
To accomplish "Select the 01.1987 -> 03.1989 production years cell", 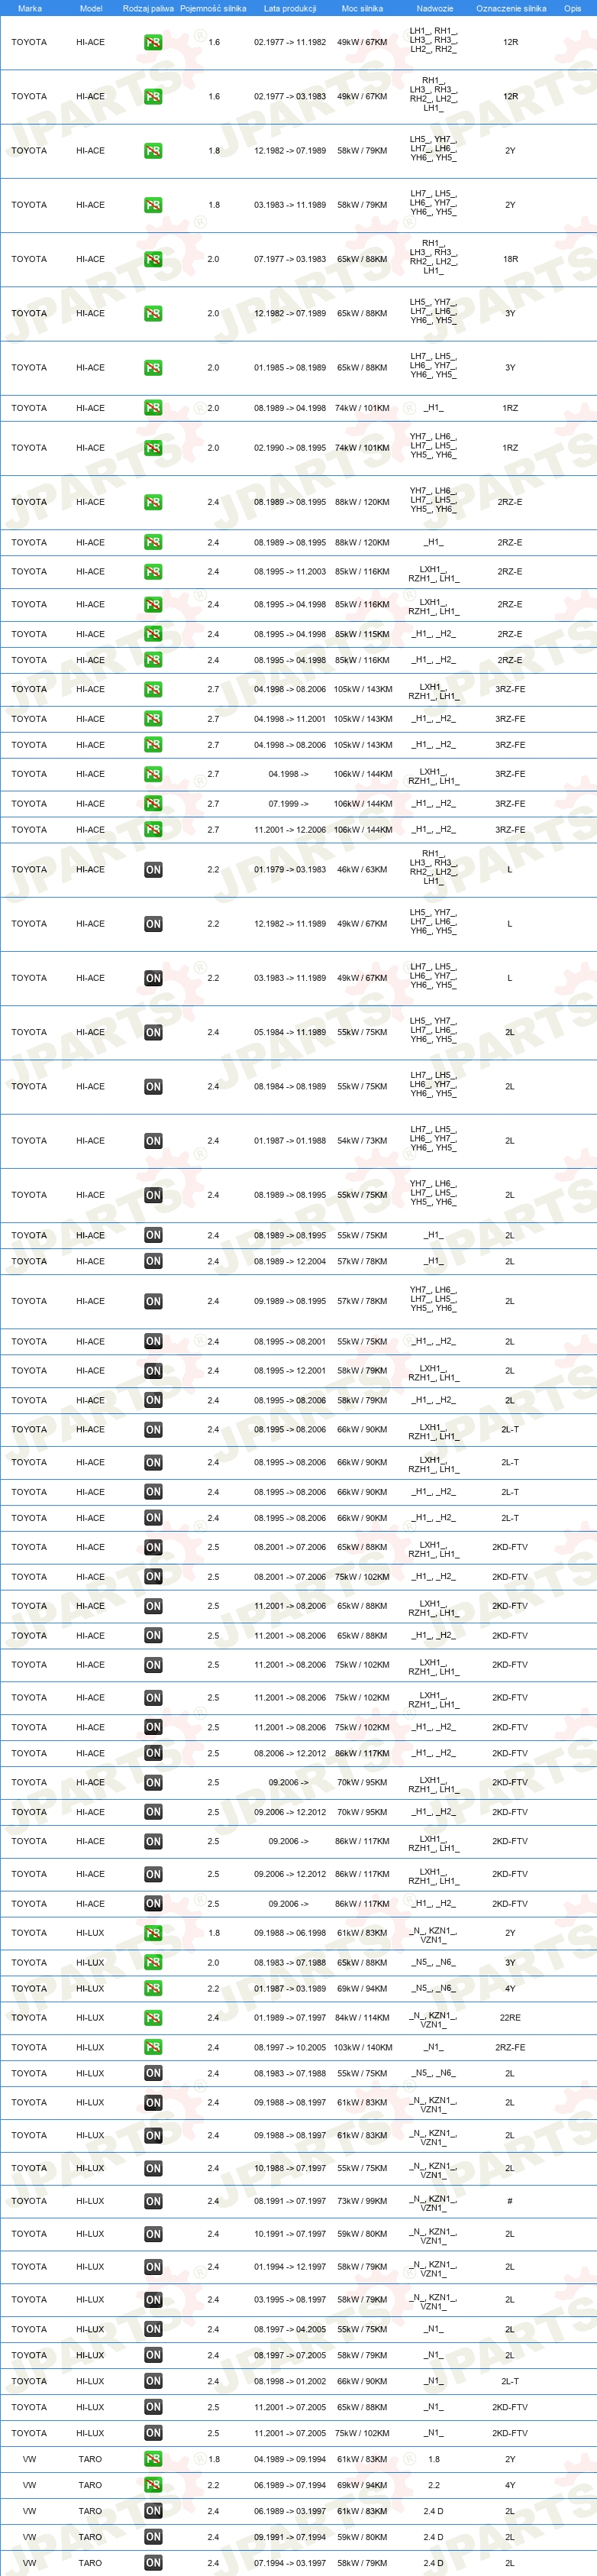I will point(290,1989).
